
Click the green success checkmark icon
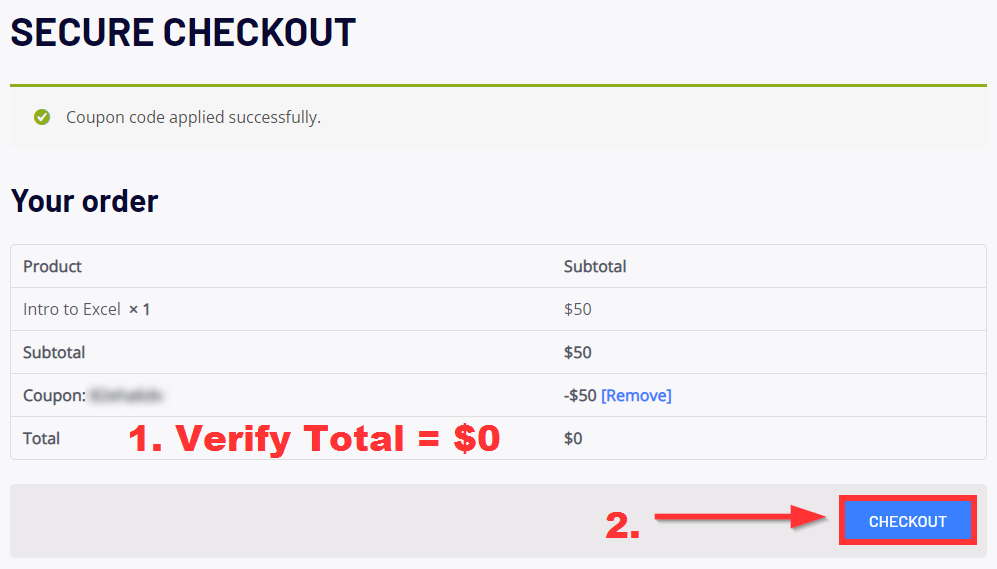(42, 118)
